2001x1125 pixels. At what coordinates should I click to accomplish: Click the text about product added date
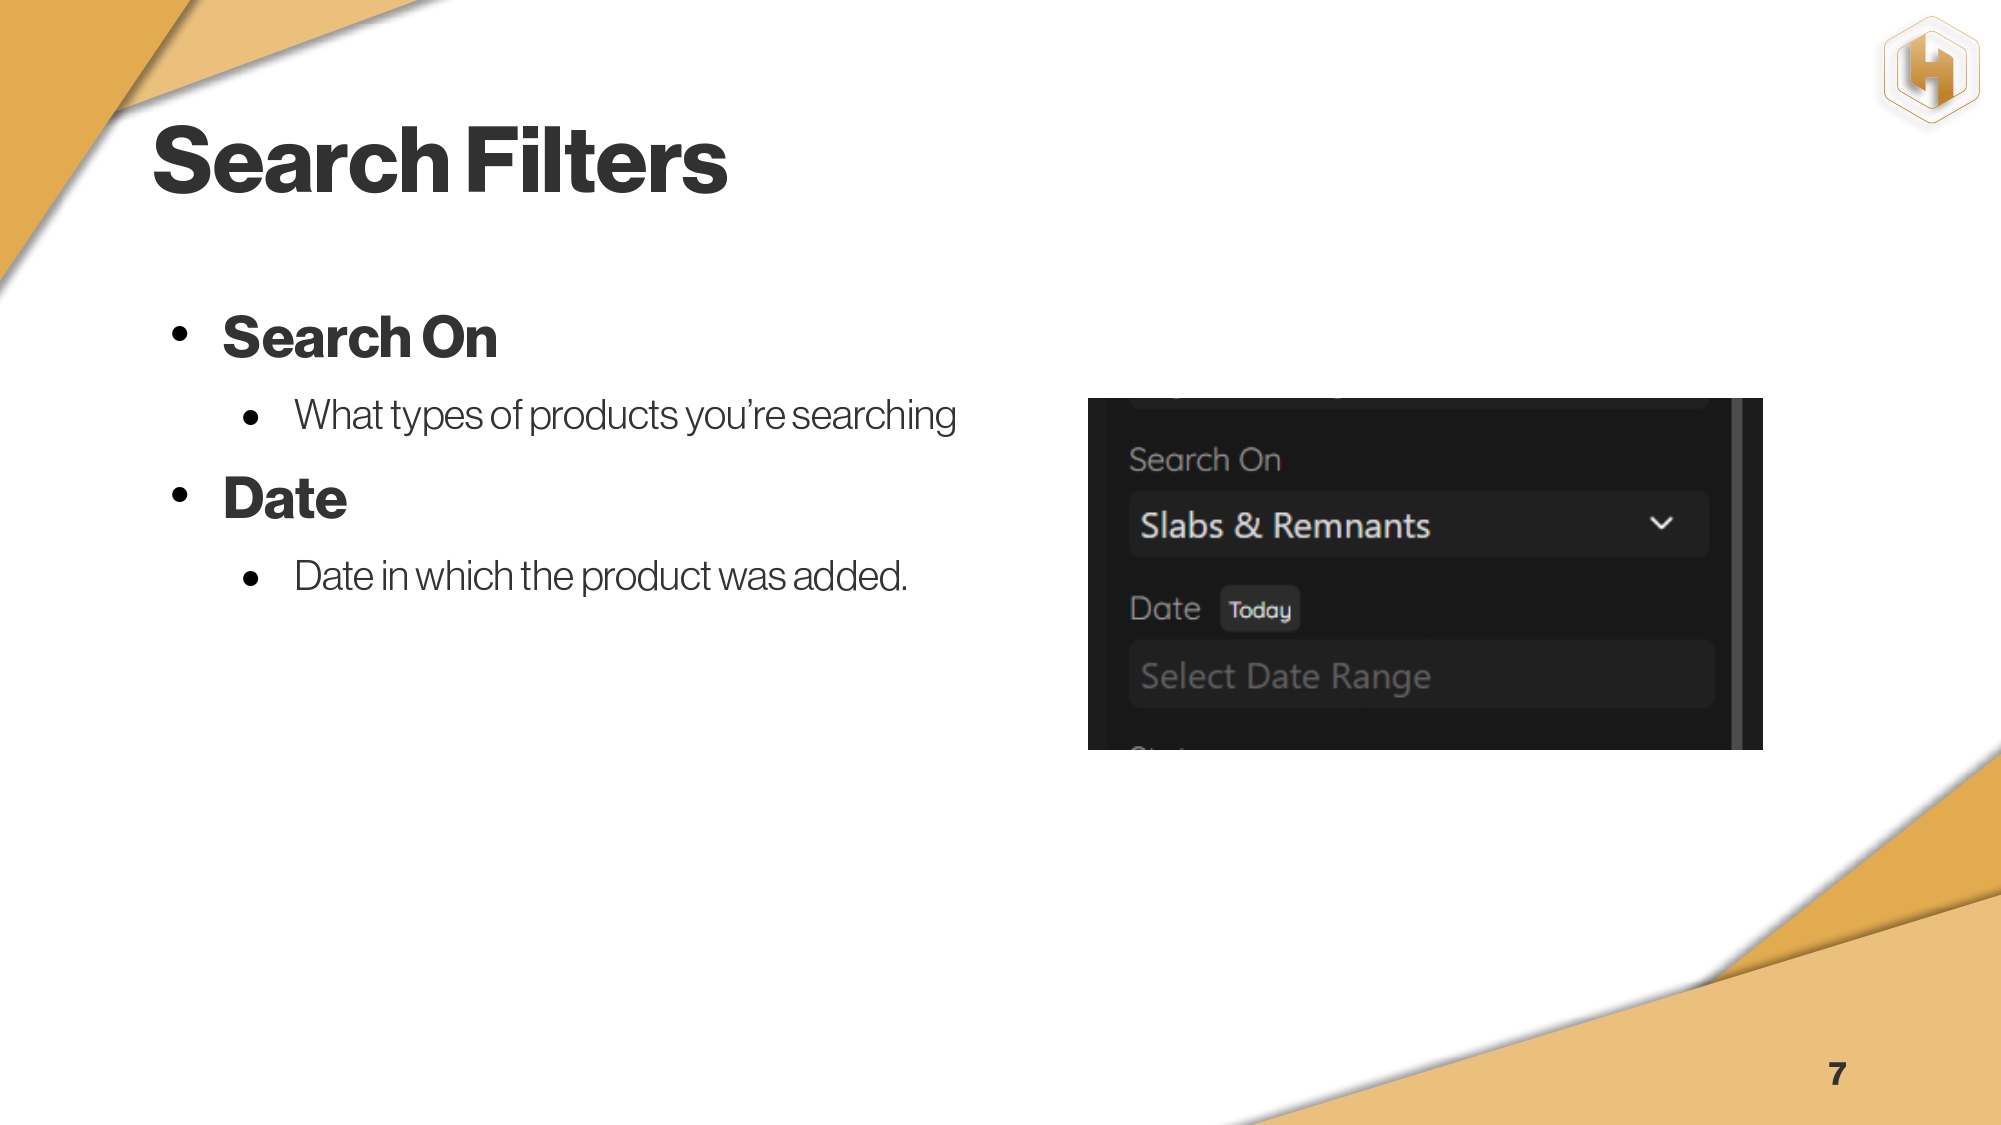pyautogui.click(x=600, y=576)
